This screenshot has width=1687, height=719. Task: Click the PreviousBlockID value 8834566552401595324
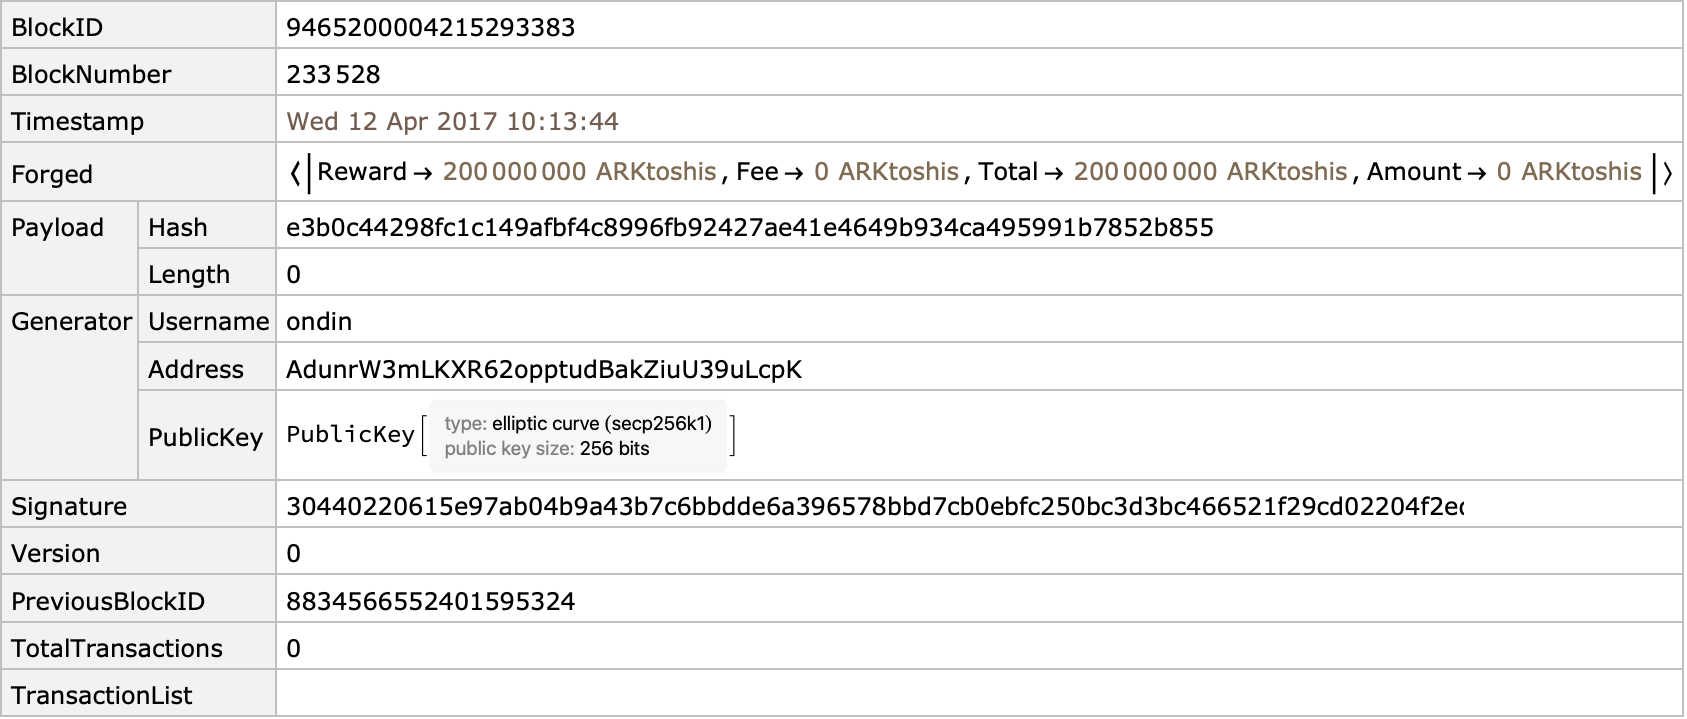pos(430,601)
